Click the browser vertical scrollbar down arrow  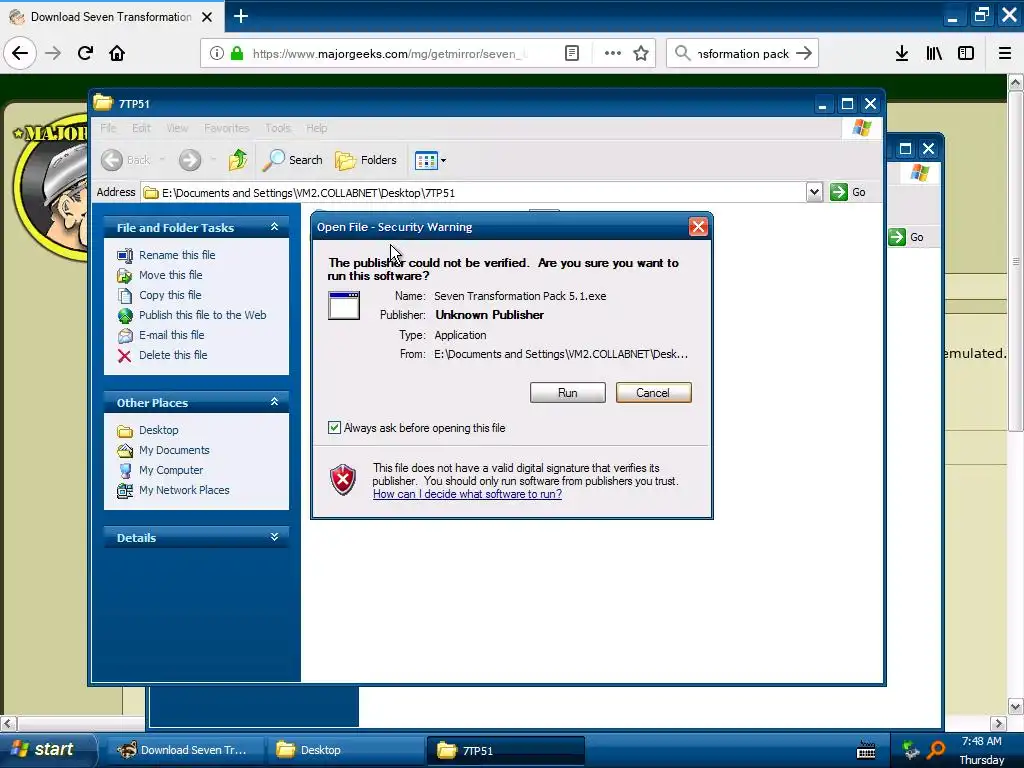(1016, 707)
